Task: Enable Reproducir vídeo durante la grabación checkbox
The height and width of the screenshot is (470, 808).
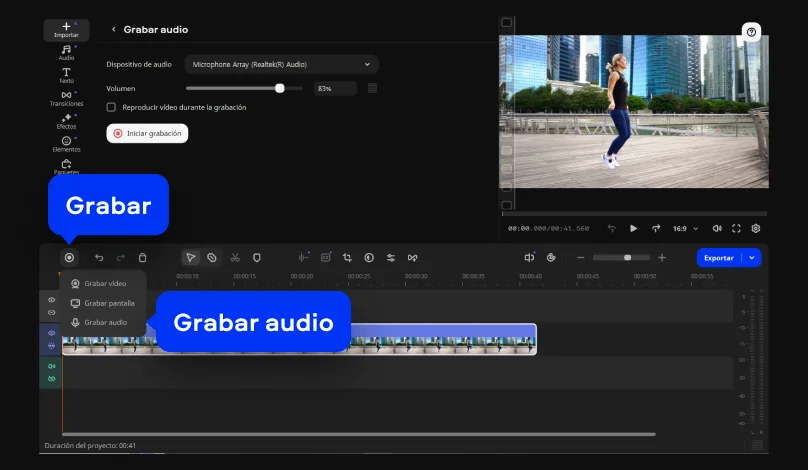Action: (112, 107)
